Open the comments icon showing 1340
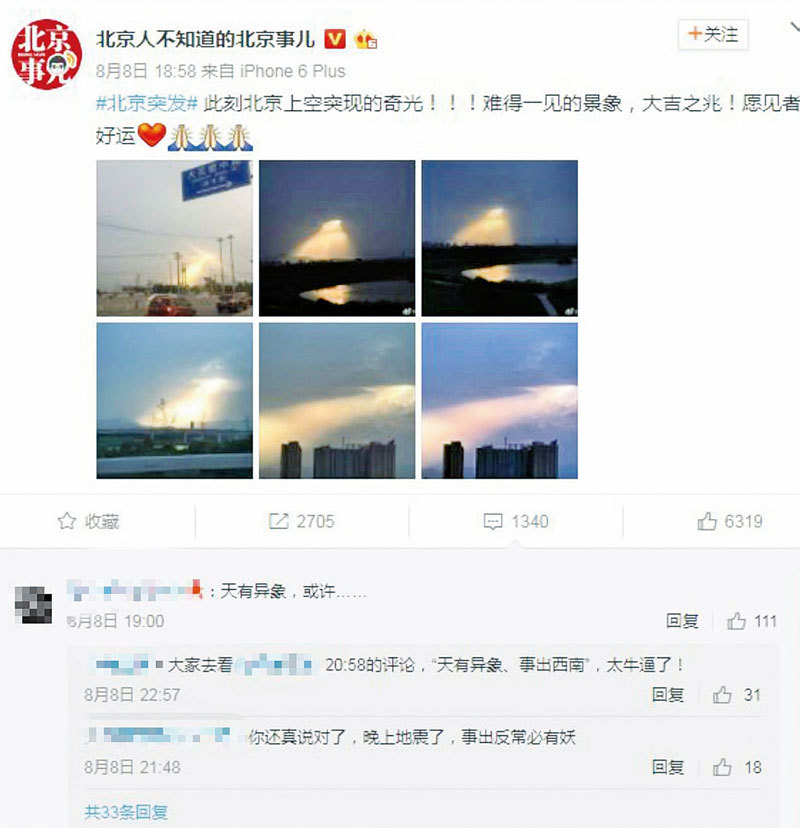The height and width of the screenshot is (828, 800). 493,522
